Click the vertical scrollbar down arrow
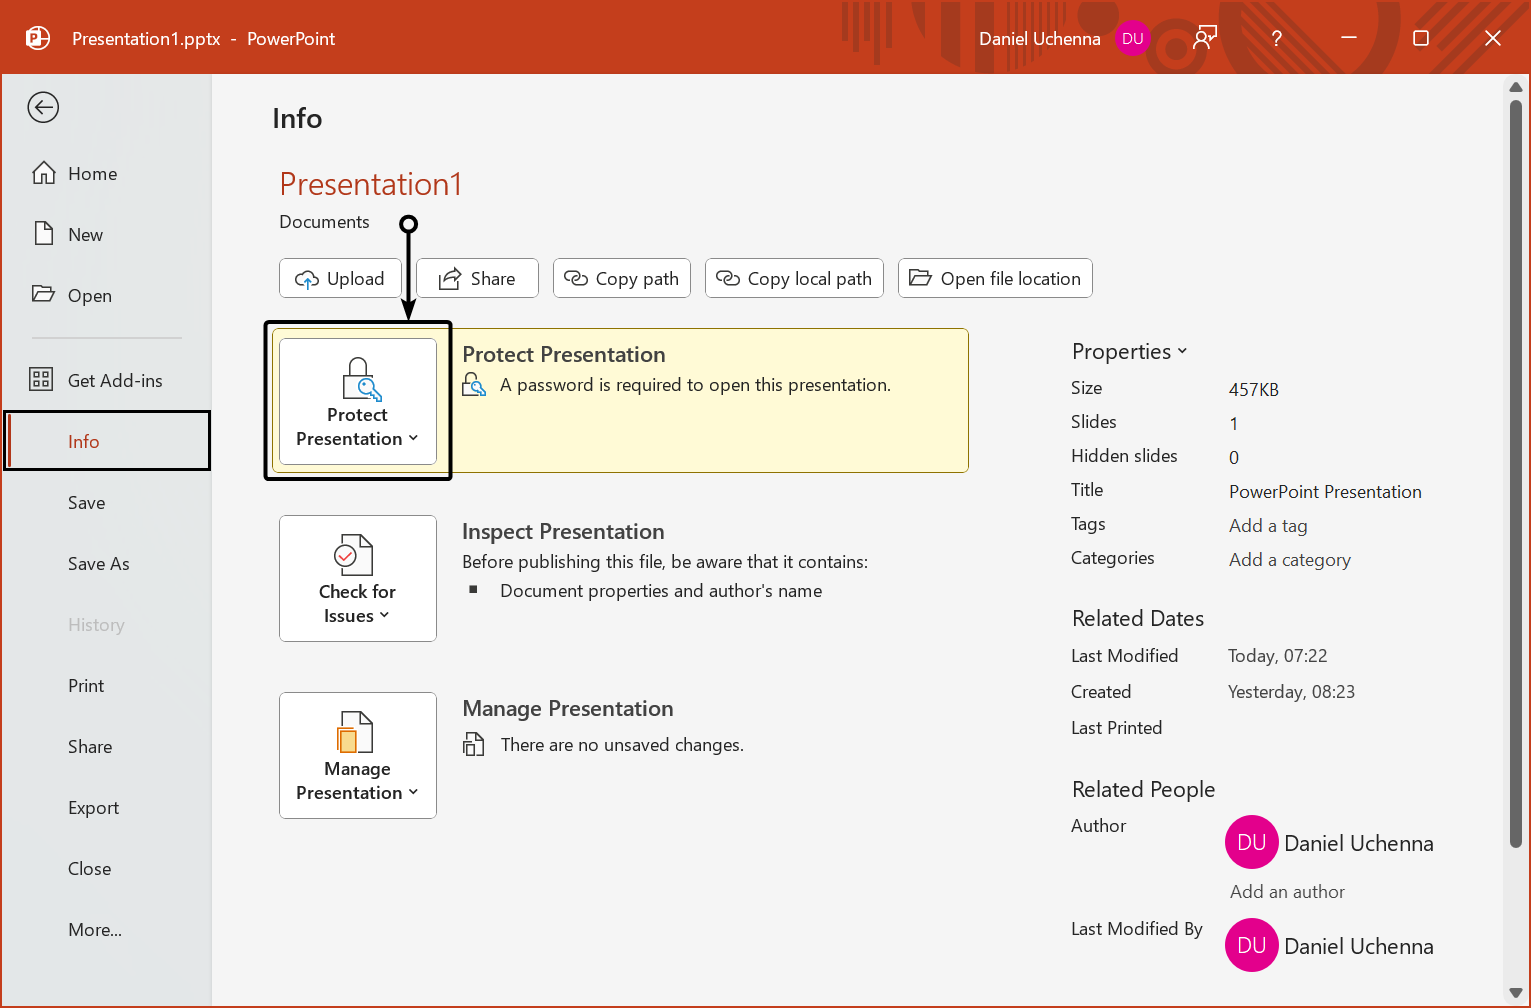The width and height of the screenshot is (1531, 1008). point(1517,991)
